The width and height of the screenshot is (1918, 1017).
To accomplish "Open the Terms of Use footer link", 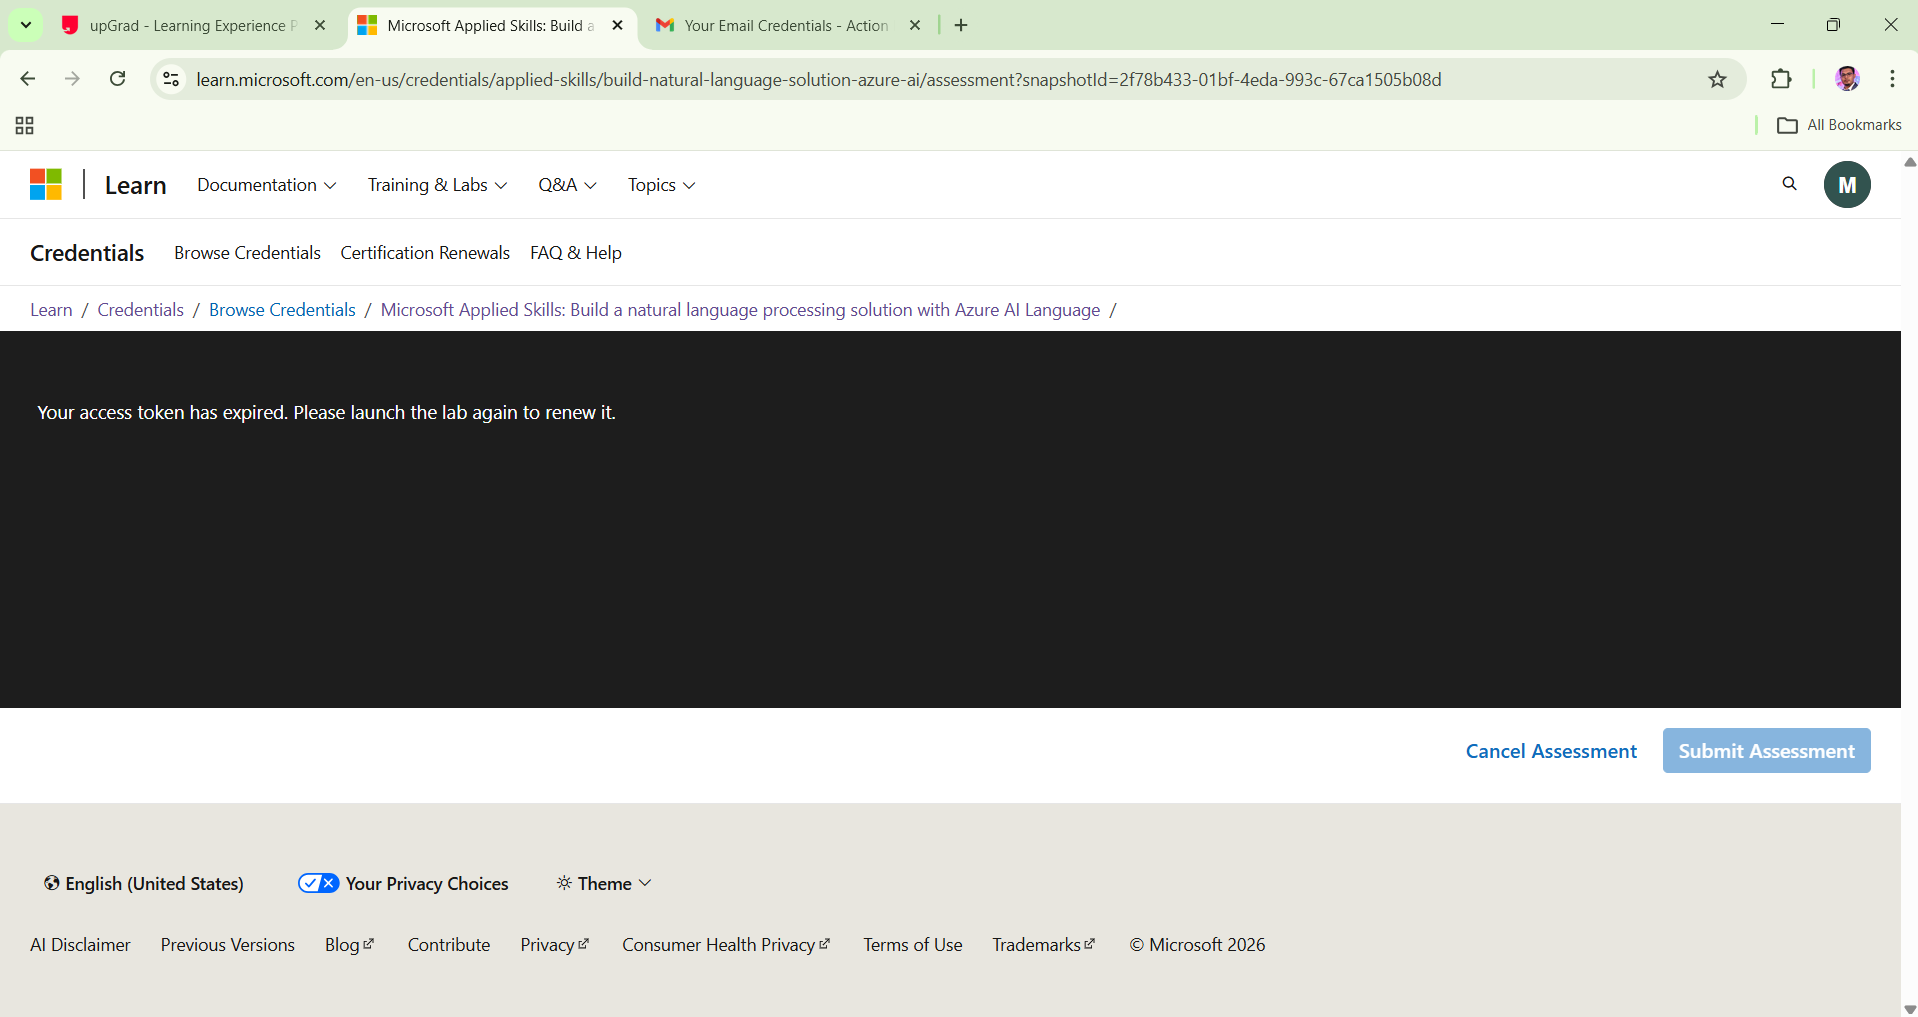I will click(x=913, y=945).
